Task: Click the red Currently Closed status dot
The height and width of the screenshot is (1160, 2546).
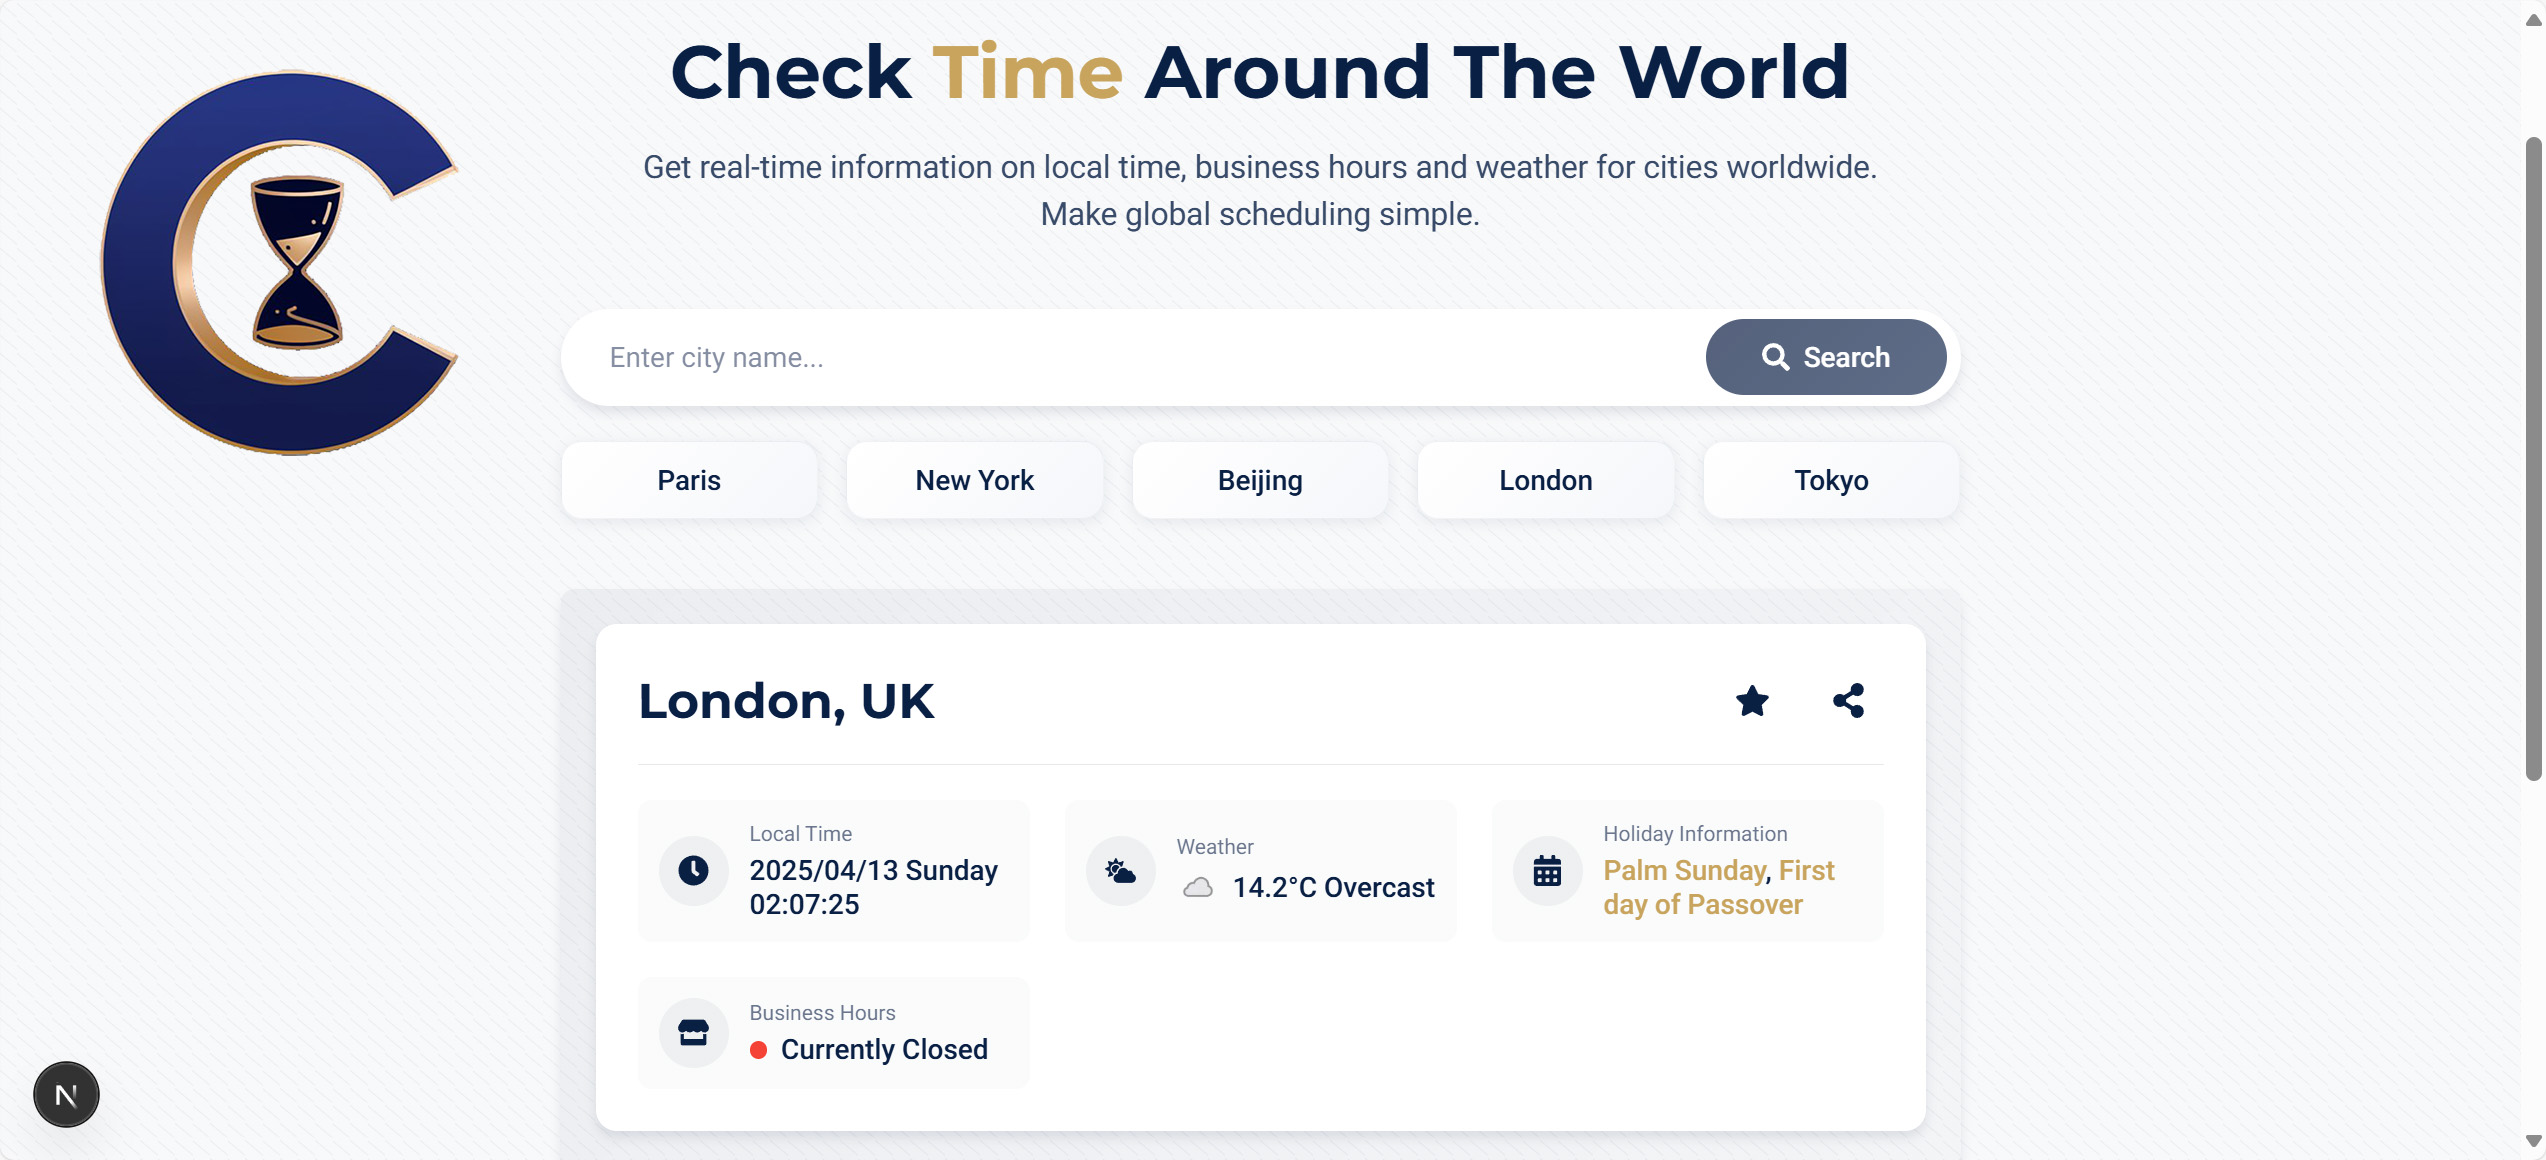Action: [x=759, y=1050]
